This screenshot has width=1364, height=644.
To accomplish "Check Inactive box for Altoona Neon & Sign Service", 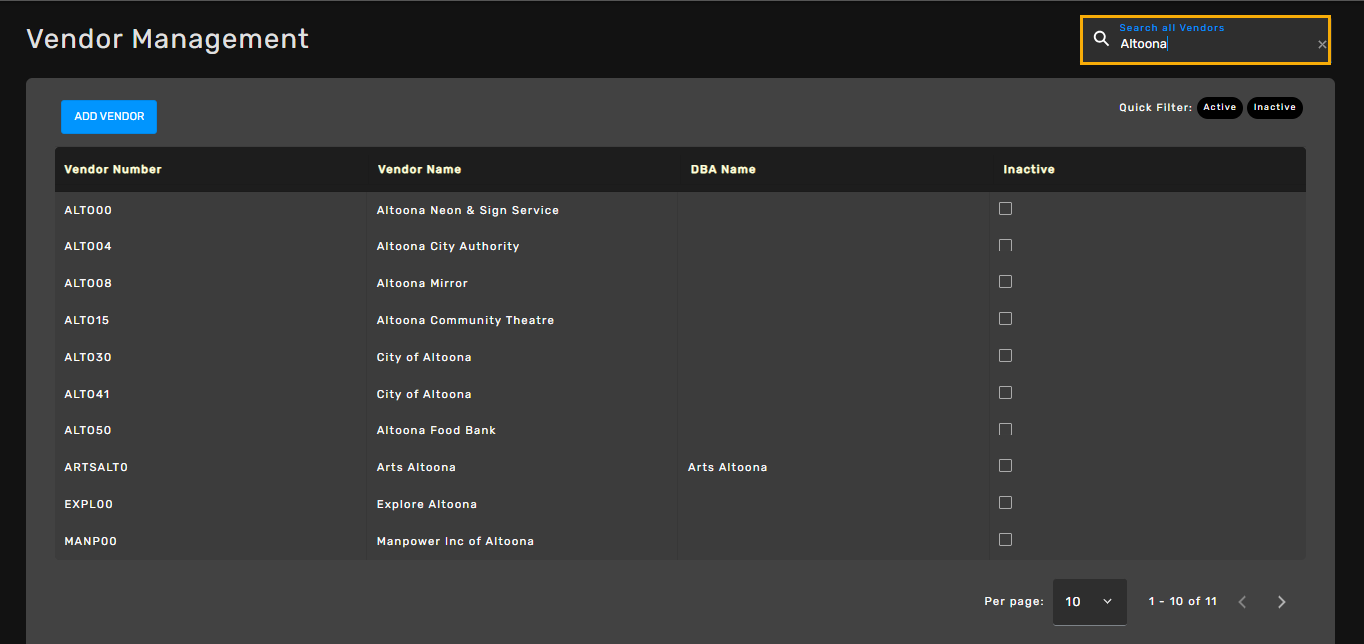I will coord(1005,208).
